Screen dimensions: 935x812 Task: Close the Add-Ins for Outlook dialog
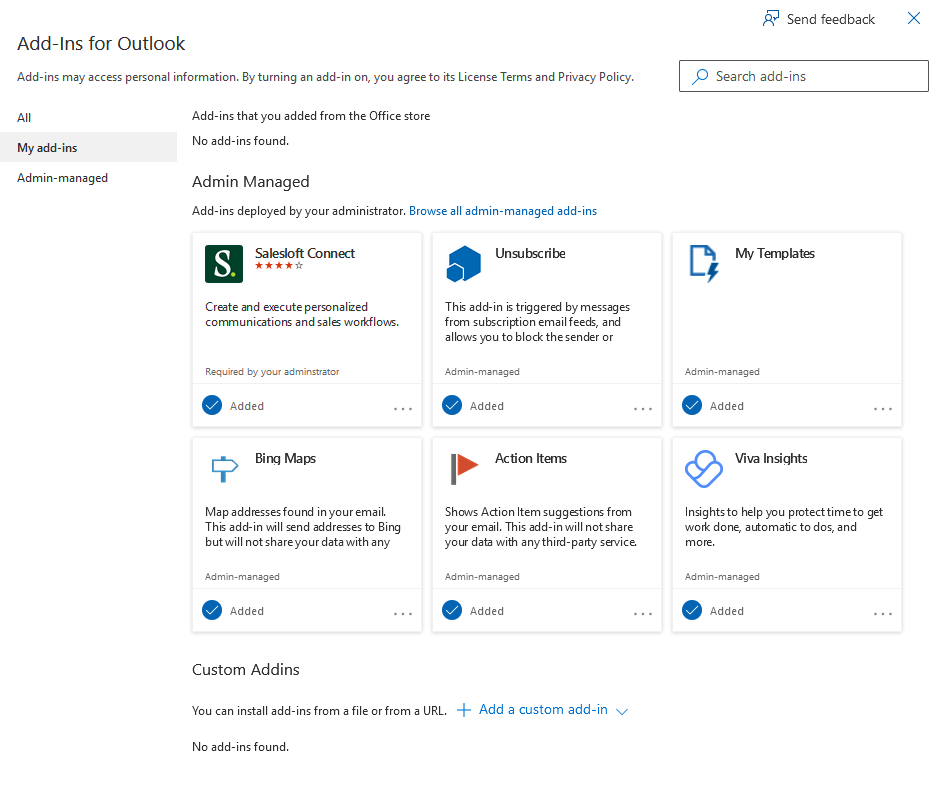pos(914,18)
